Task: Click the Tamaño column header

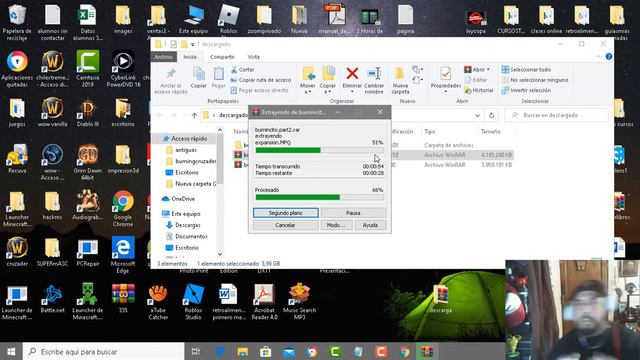Action: pos(491,131)
